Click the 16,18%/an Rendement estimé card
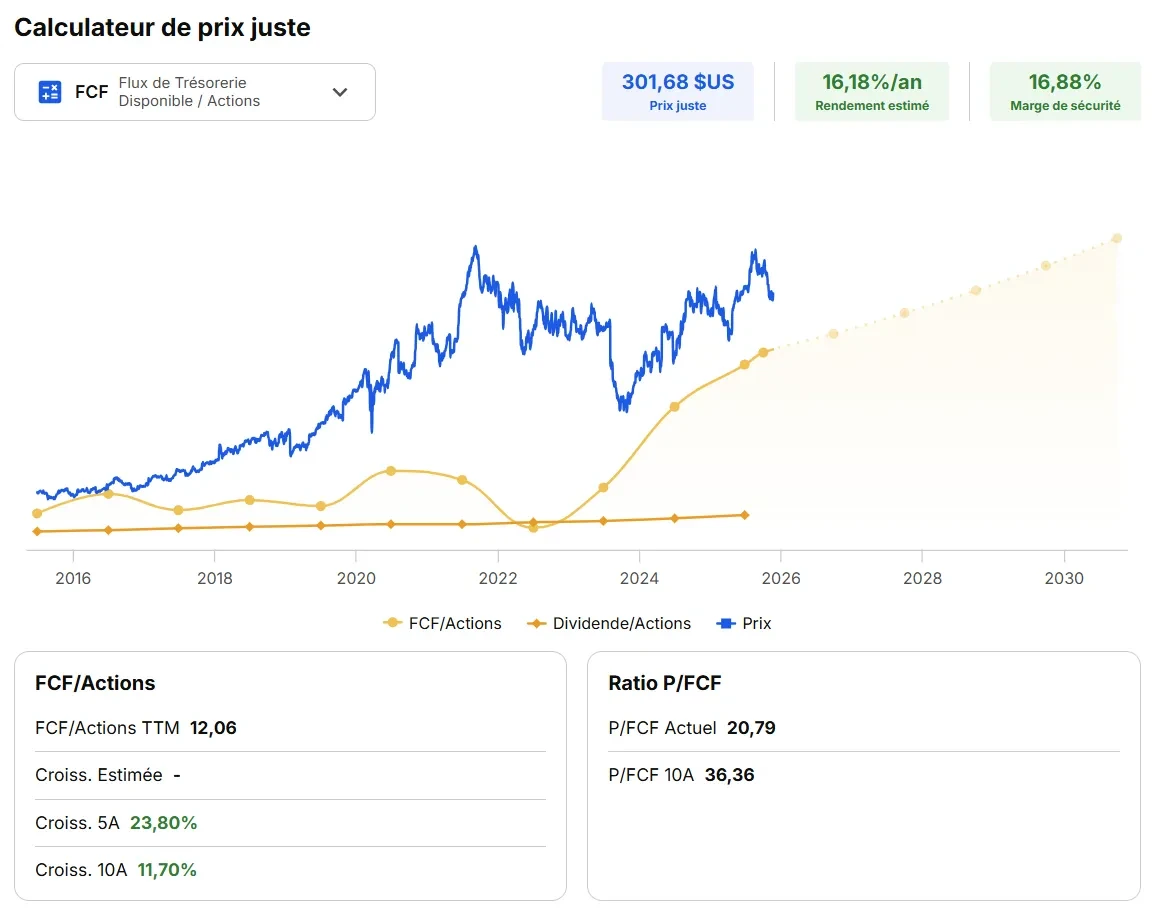The width and height of the screenshot is (1156, 911). click(x=871, y=91)
